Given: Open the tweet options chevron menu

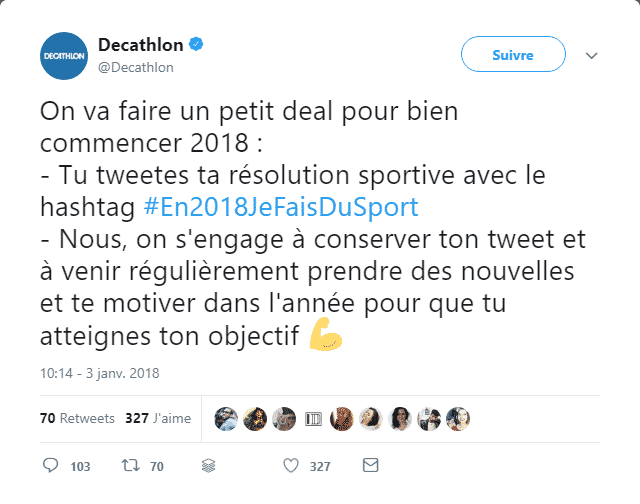Looking at the screenshot, I should (590, 56).
